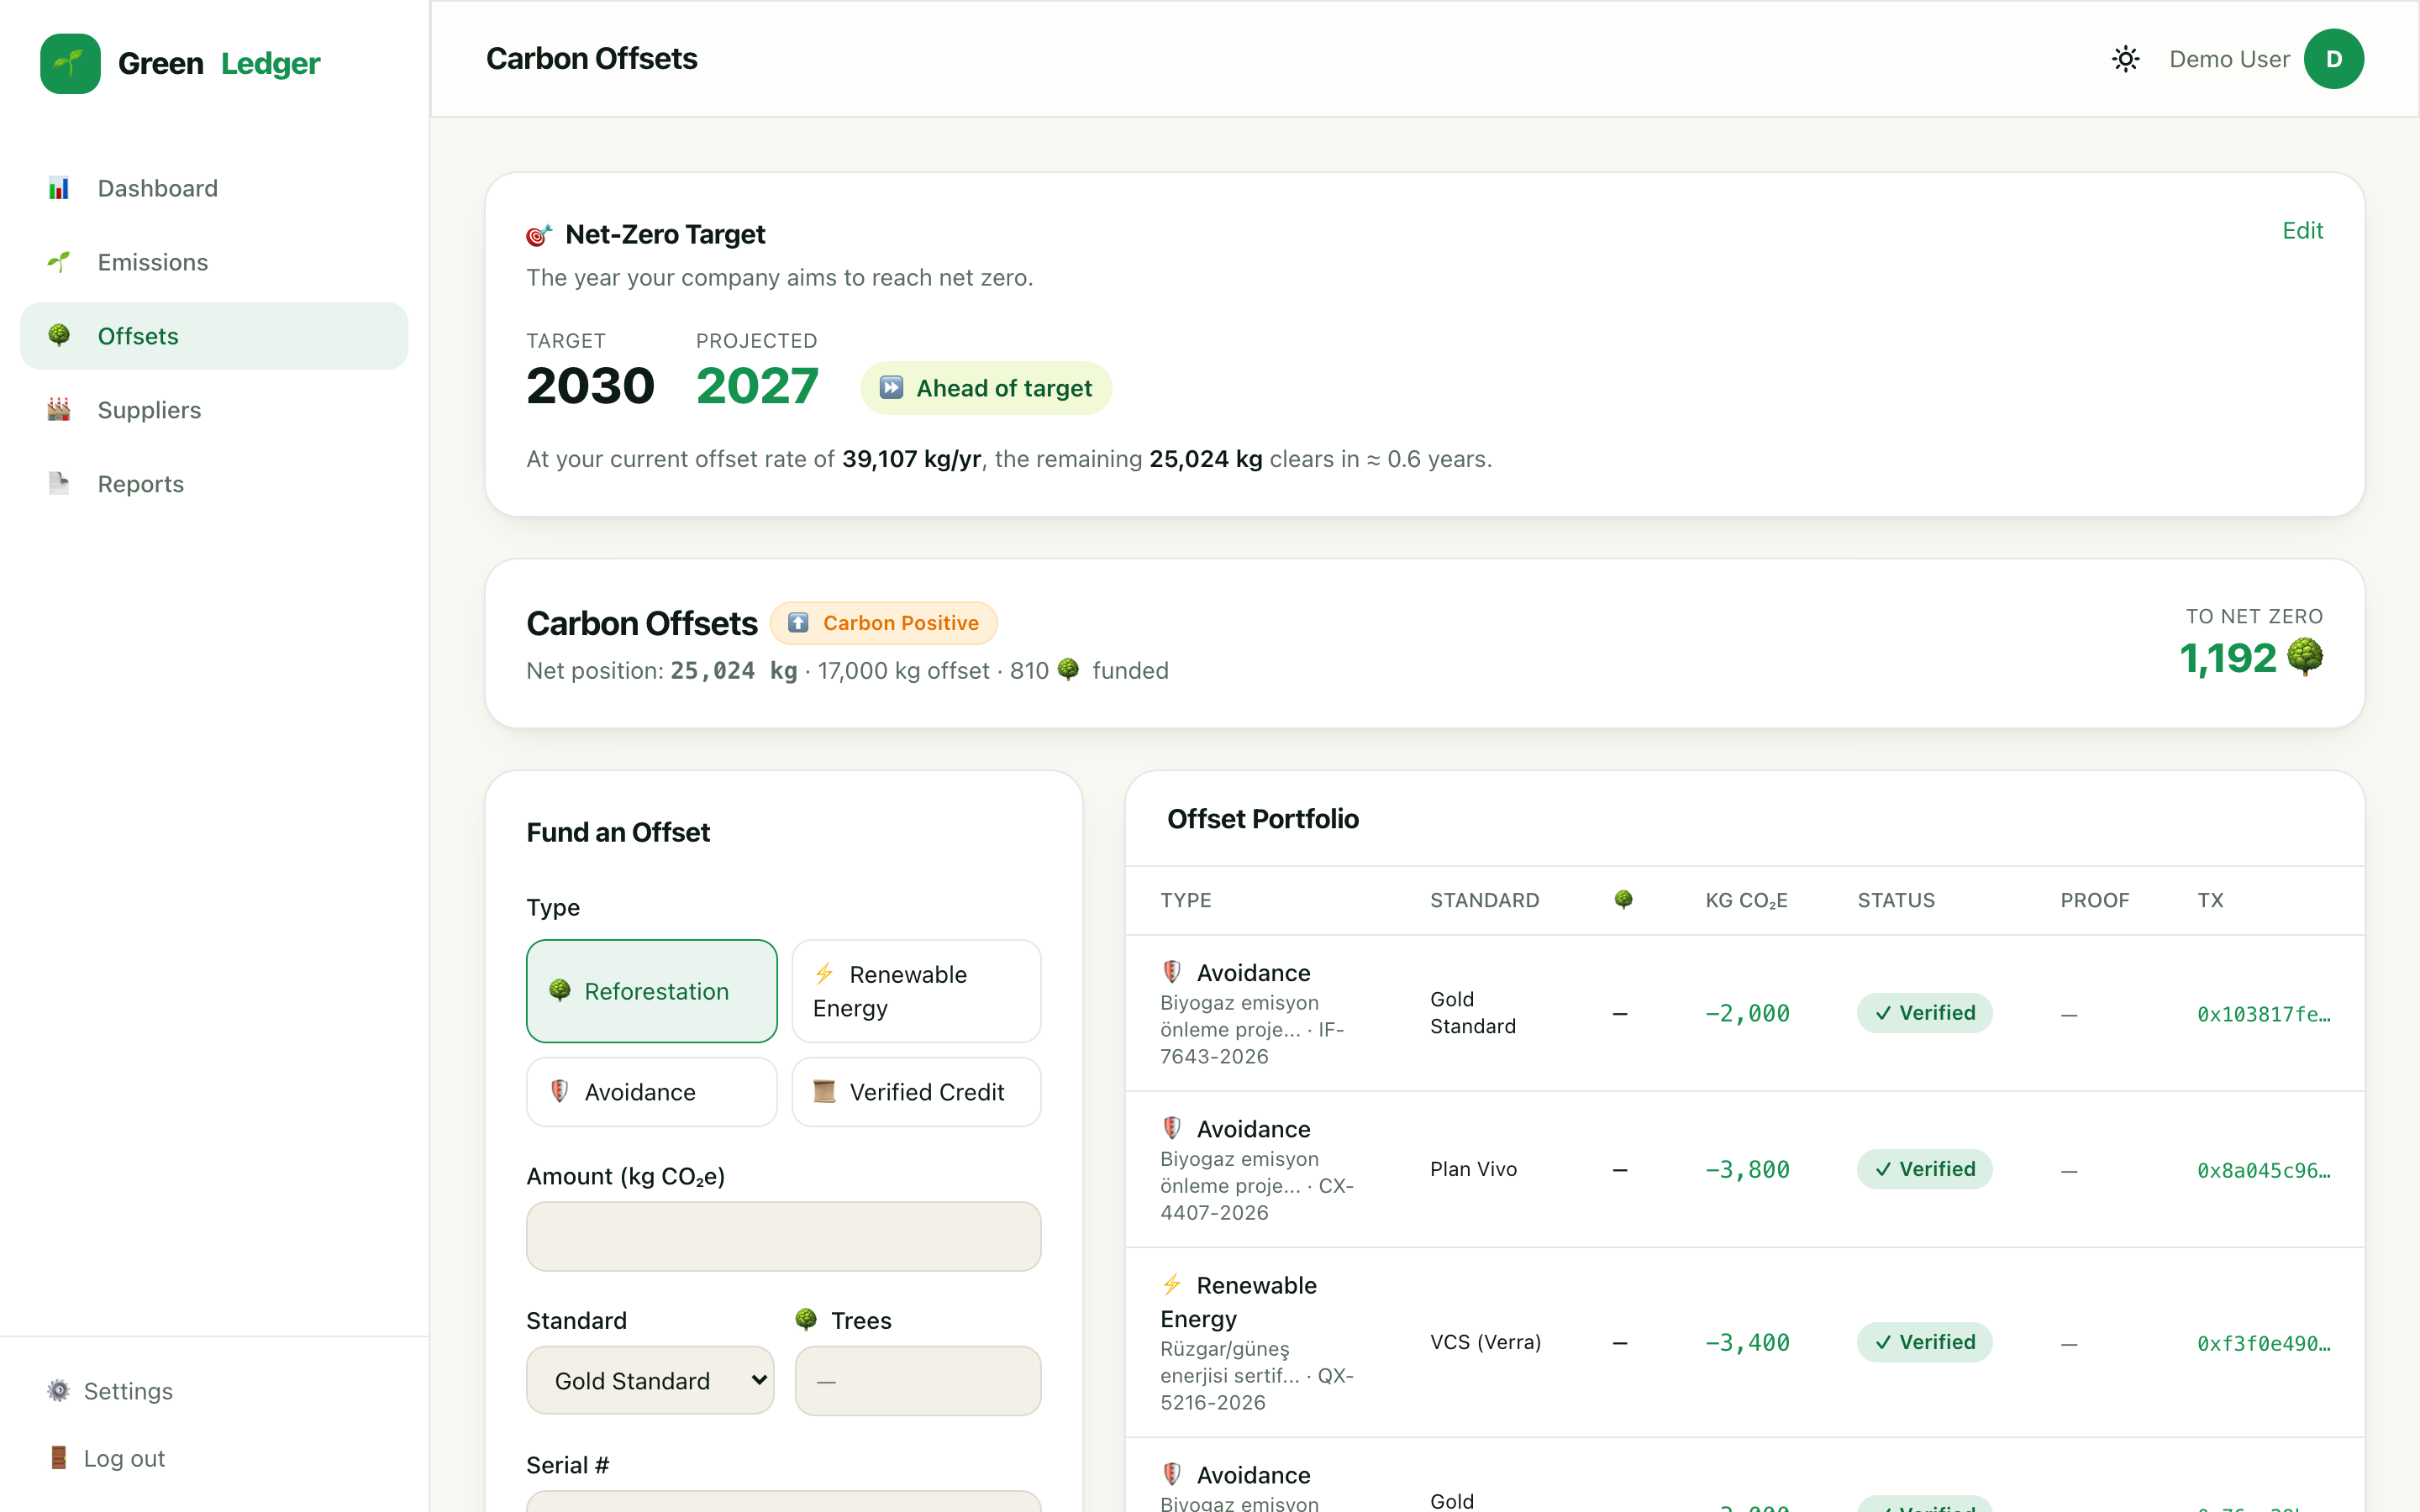Open transaction 0xf3f0e490… link
This screenshot has width=2420, height=1512.
[2264, 1343]
